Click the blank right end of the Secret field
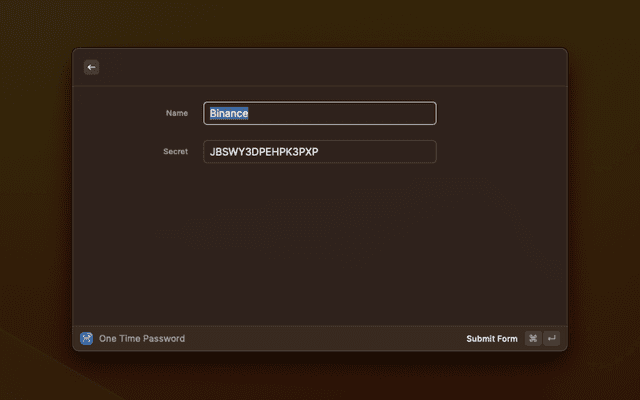 coord(400,151)
